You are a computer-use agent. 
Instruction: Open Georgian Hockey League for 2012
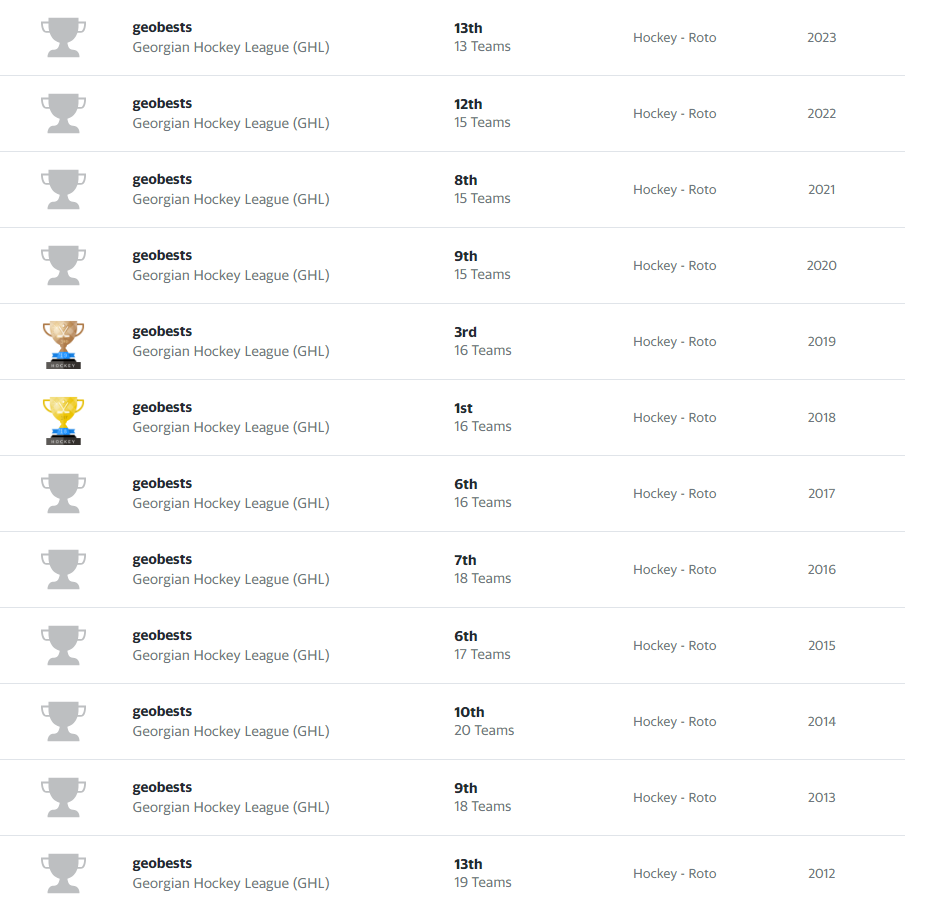click(230, 883)
